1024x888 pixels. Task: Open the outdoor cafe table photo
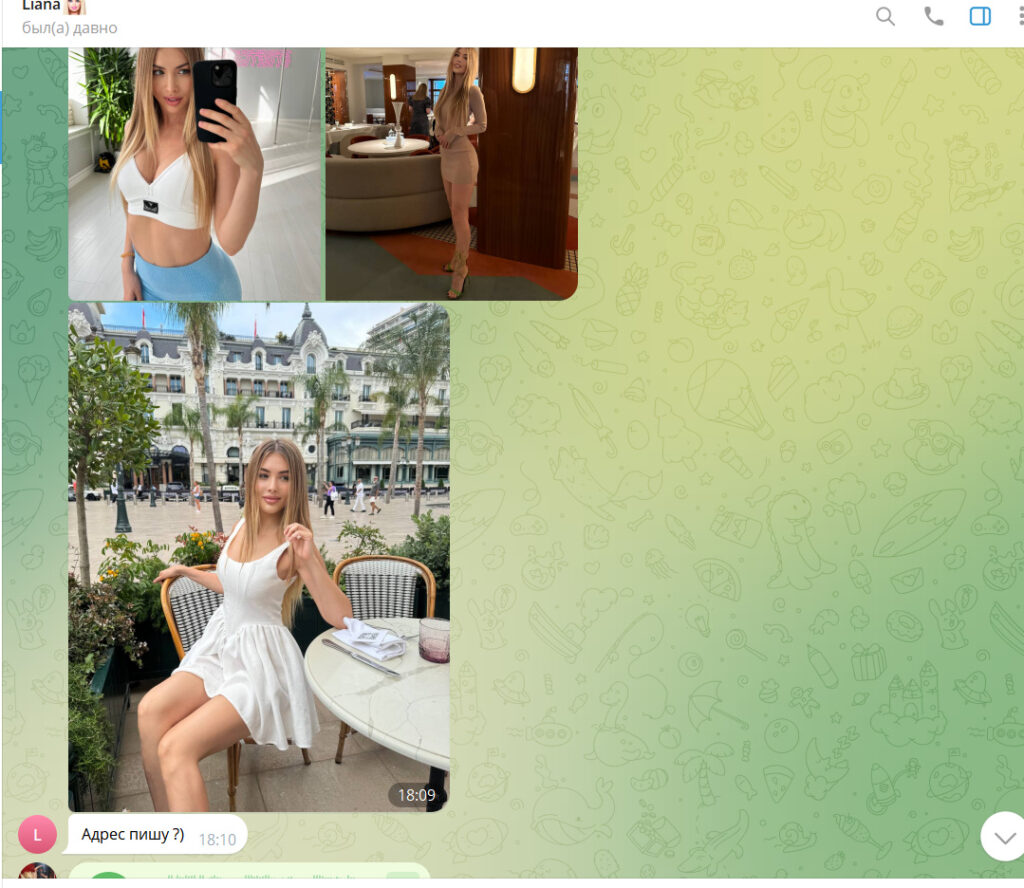click(258, 556)
